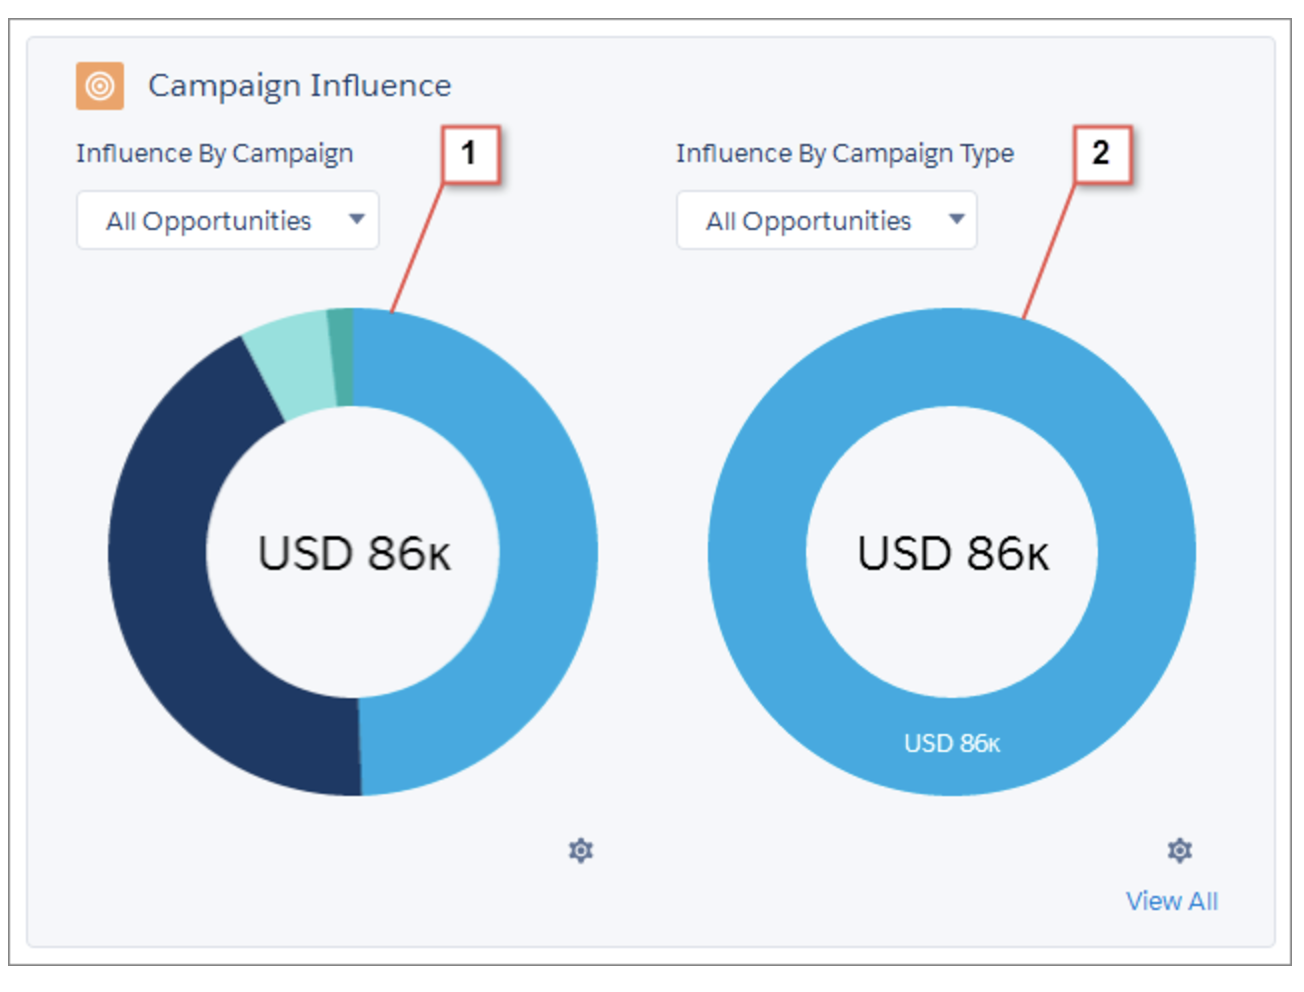The image size is (1304, 992).
Task: Open the View All link
Action: pyautogui.click(x=1171, y=901)
